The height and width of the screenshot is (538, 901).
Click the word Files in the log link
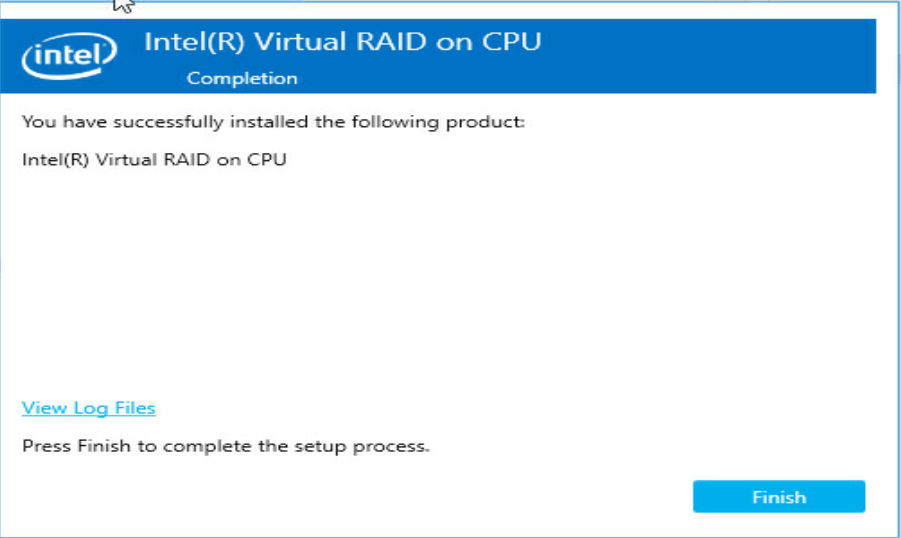(135, 408)
